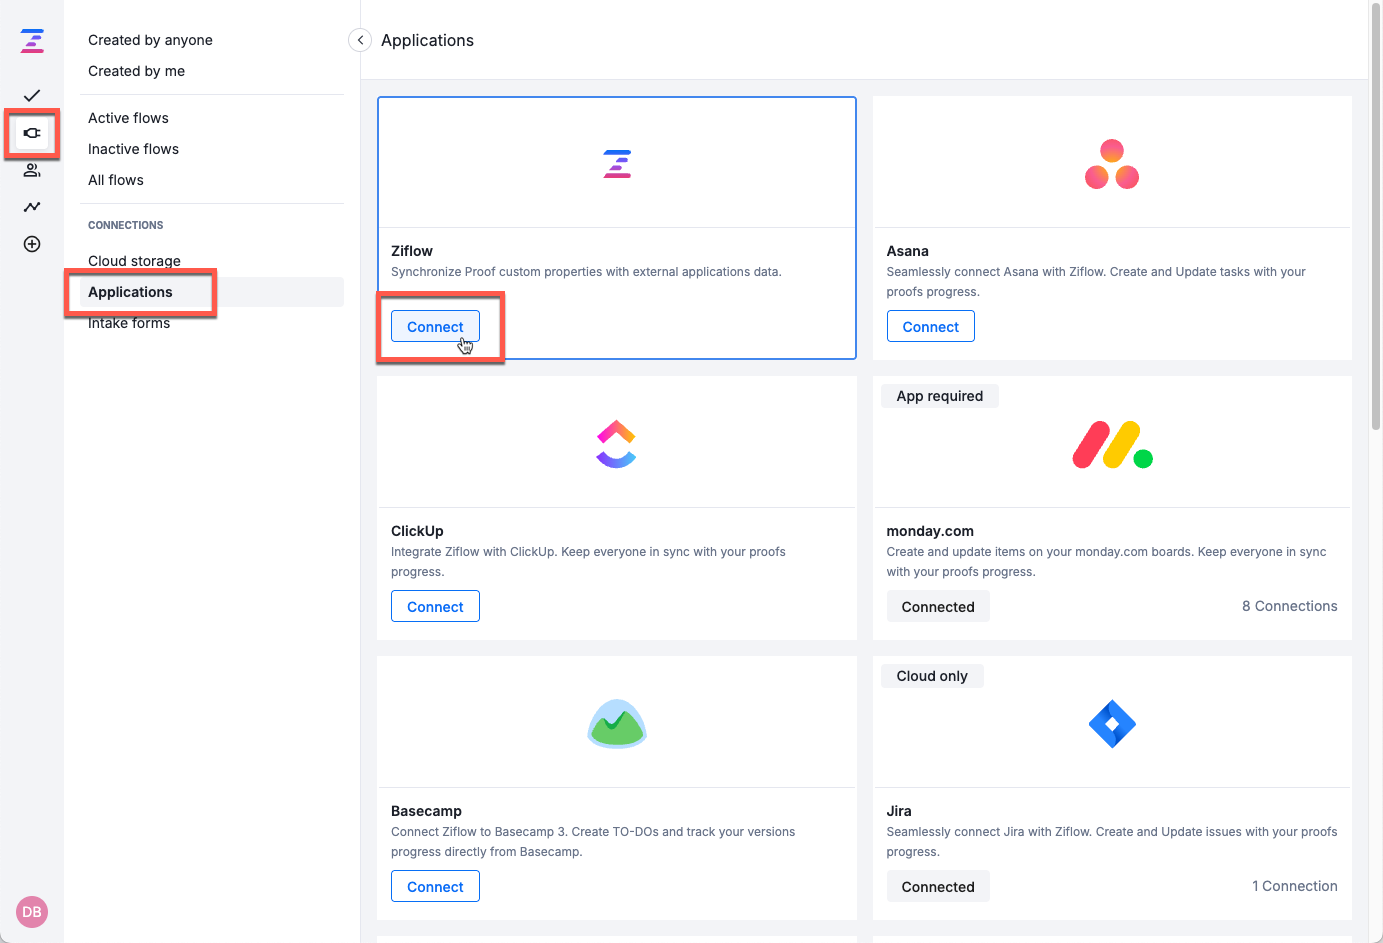Image resolution: width=1383 pixels, height=943 pixels.
Task: Select the ClickUp diamond logo
Action: tap(616, 442)
